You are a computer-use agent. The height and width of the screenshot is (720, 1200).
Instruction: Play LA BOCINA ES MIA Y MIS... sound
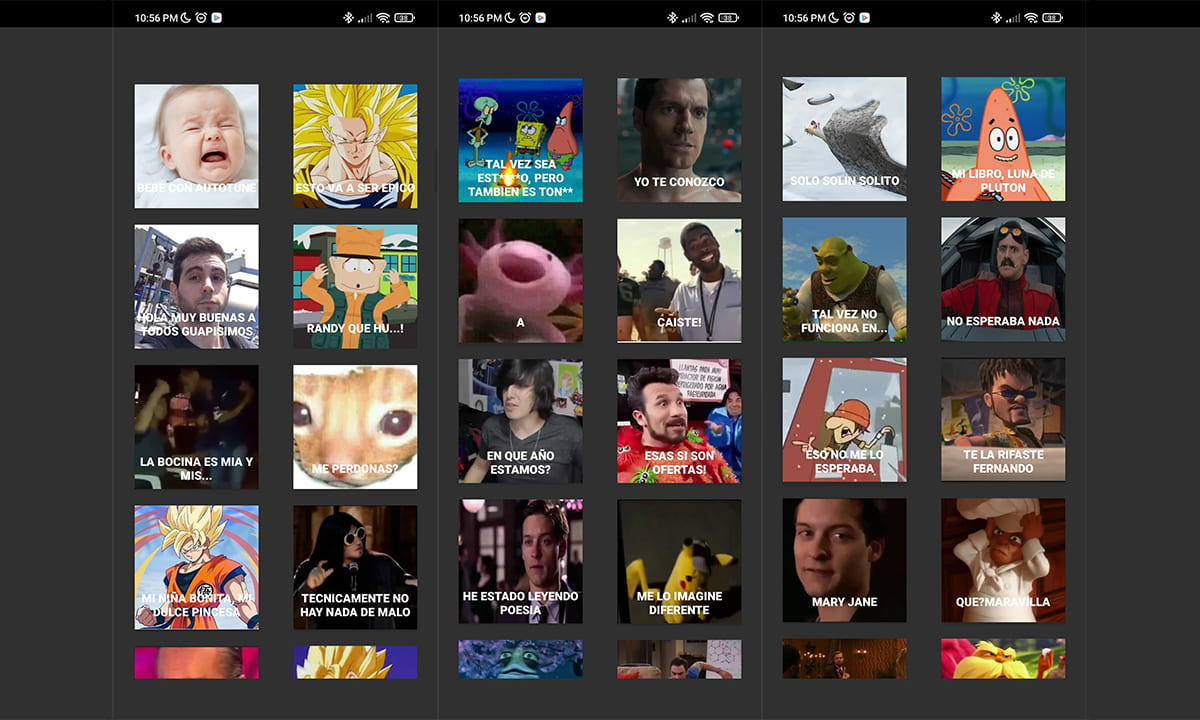click(197, 427)
